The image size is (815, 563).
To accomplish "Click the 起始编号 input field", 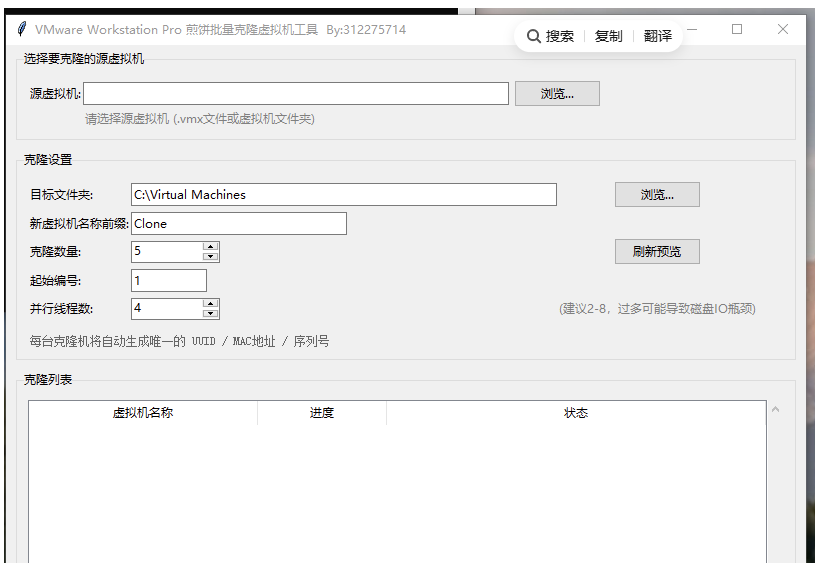I will 168,281.
